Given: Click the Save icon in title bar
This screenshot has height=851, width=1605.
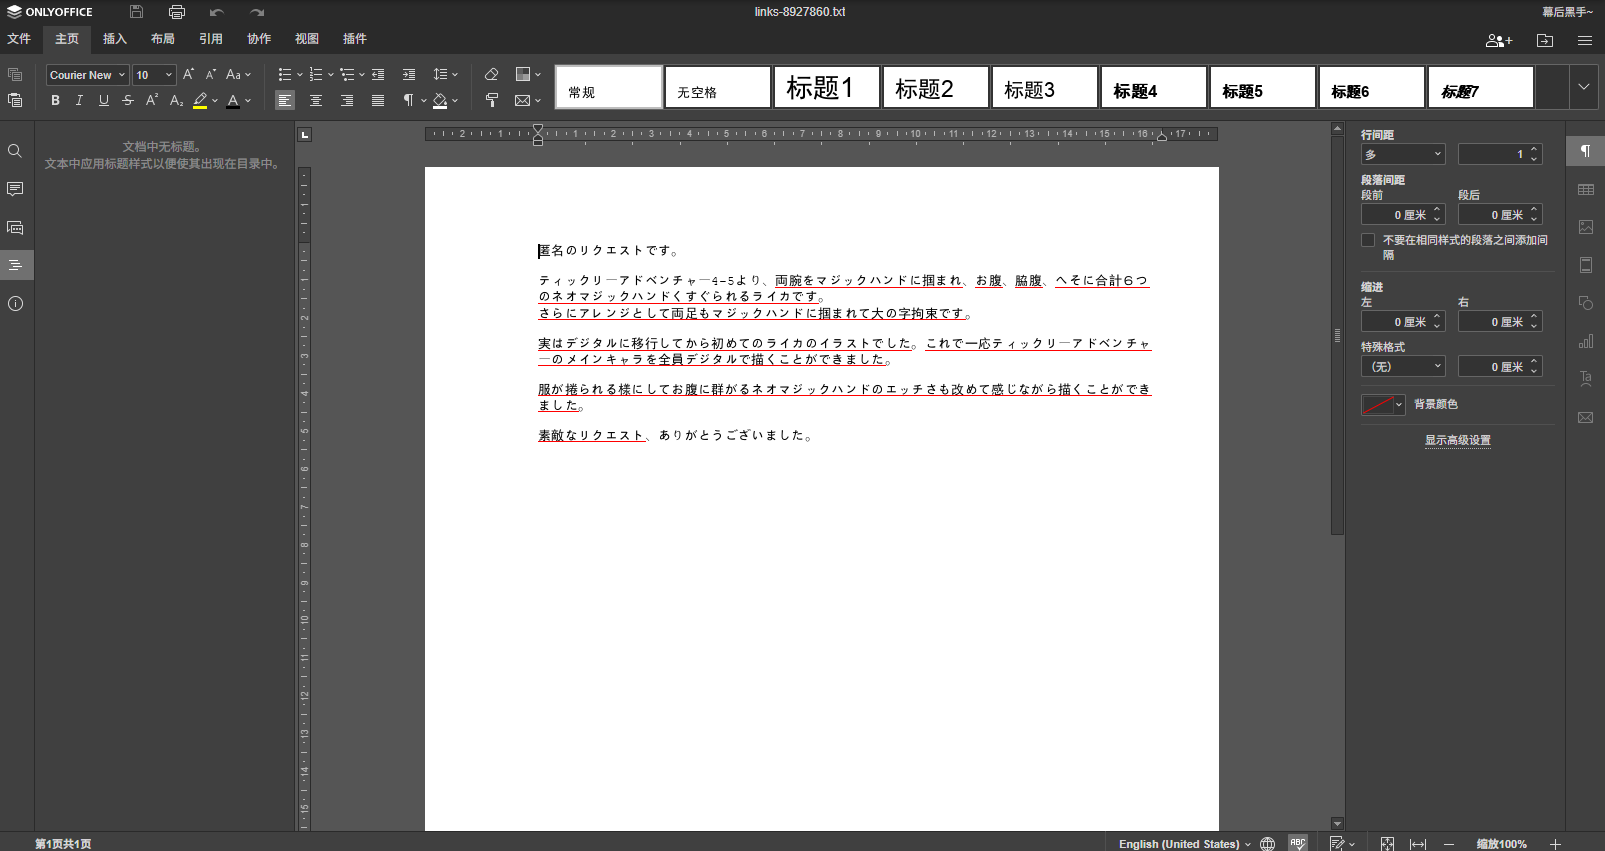Looking at the screenshot, I should tap(137, 12).
